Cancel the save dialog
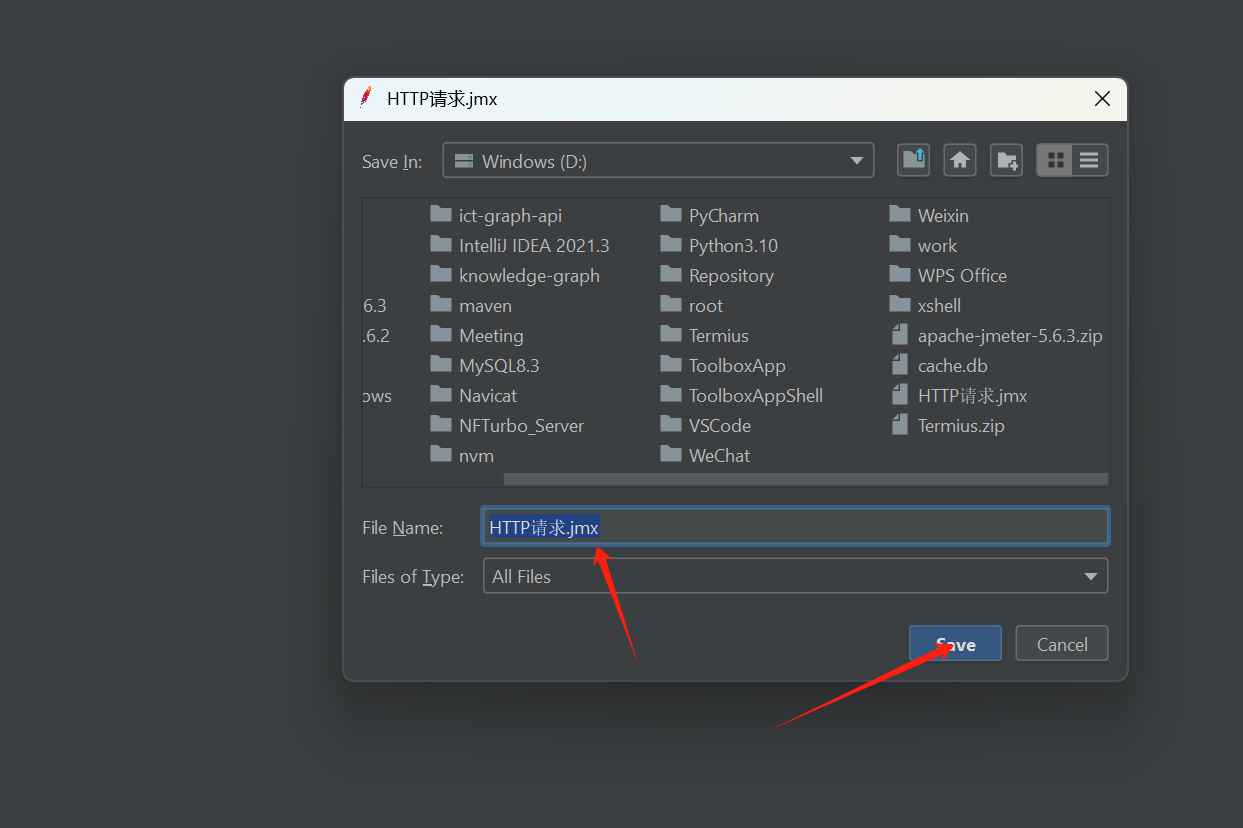This screenshot has width=1243, height=828. [x=1062, y=644]
